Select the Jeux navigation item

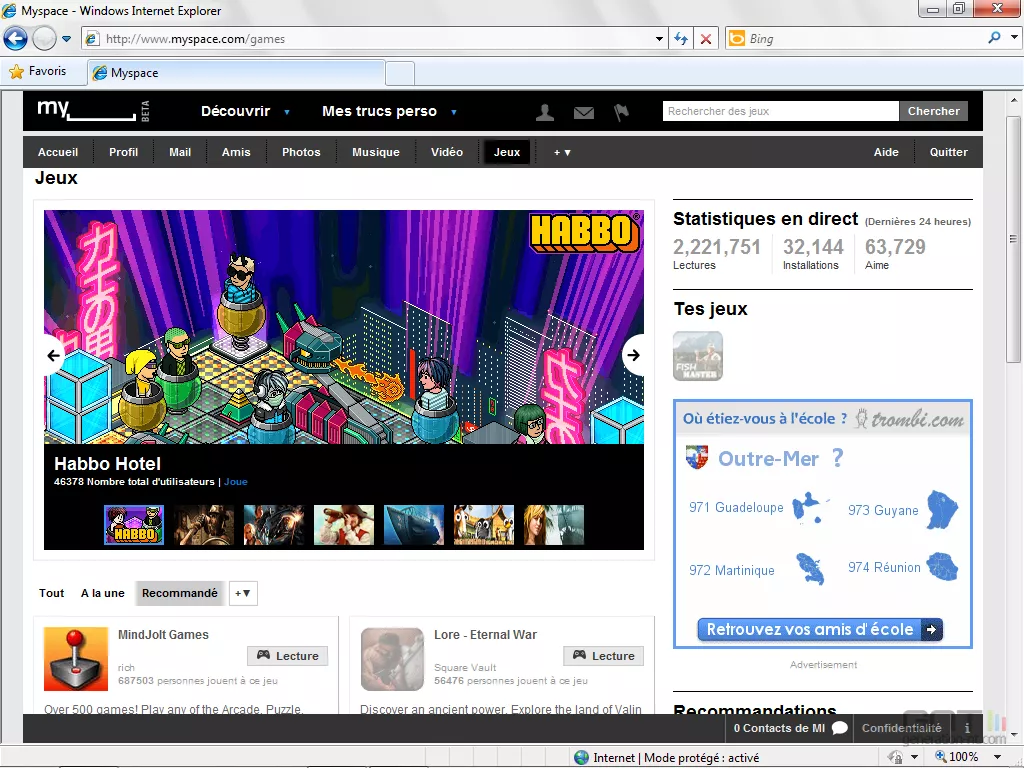point(507,152)
